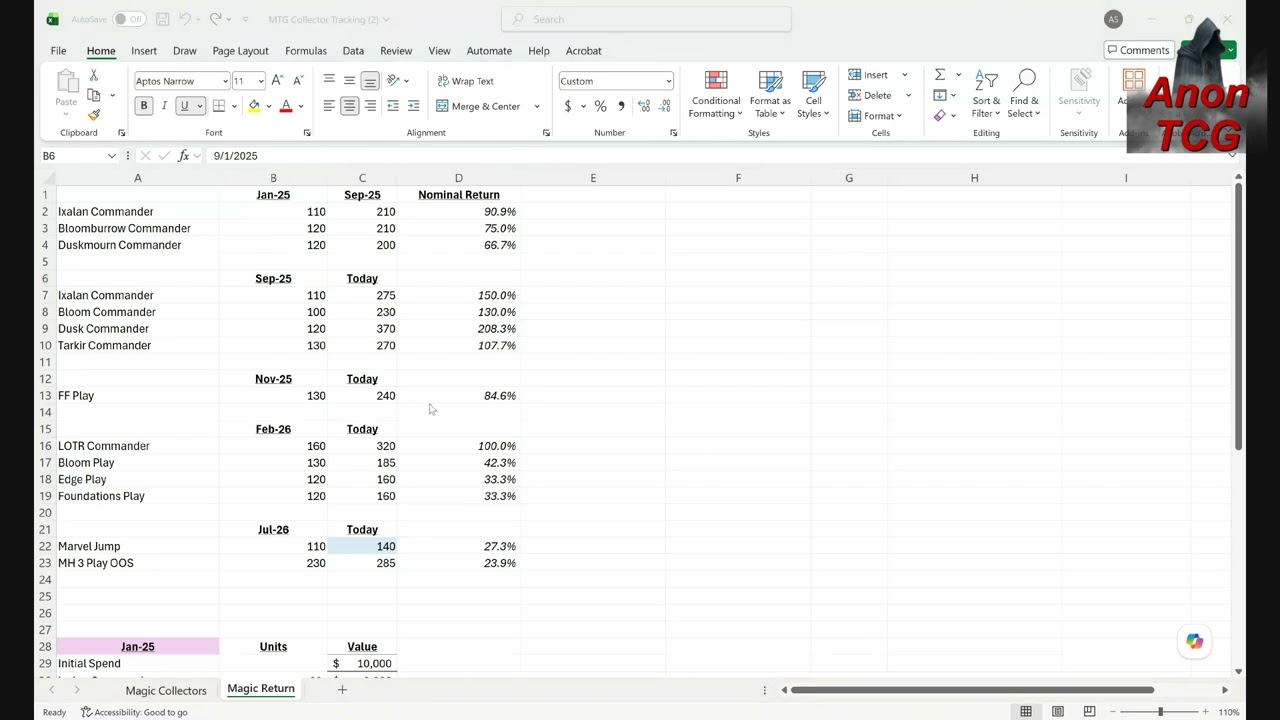Screen dimensions: 1280x720
Task: Adjust the zoom slider handle
Action: click(x=1160, y=712)
